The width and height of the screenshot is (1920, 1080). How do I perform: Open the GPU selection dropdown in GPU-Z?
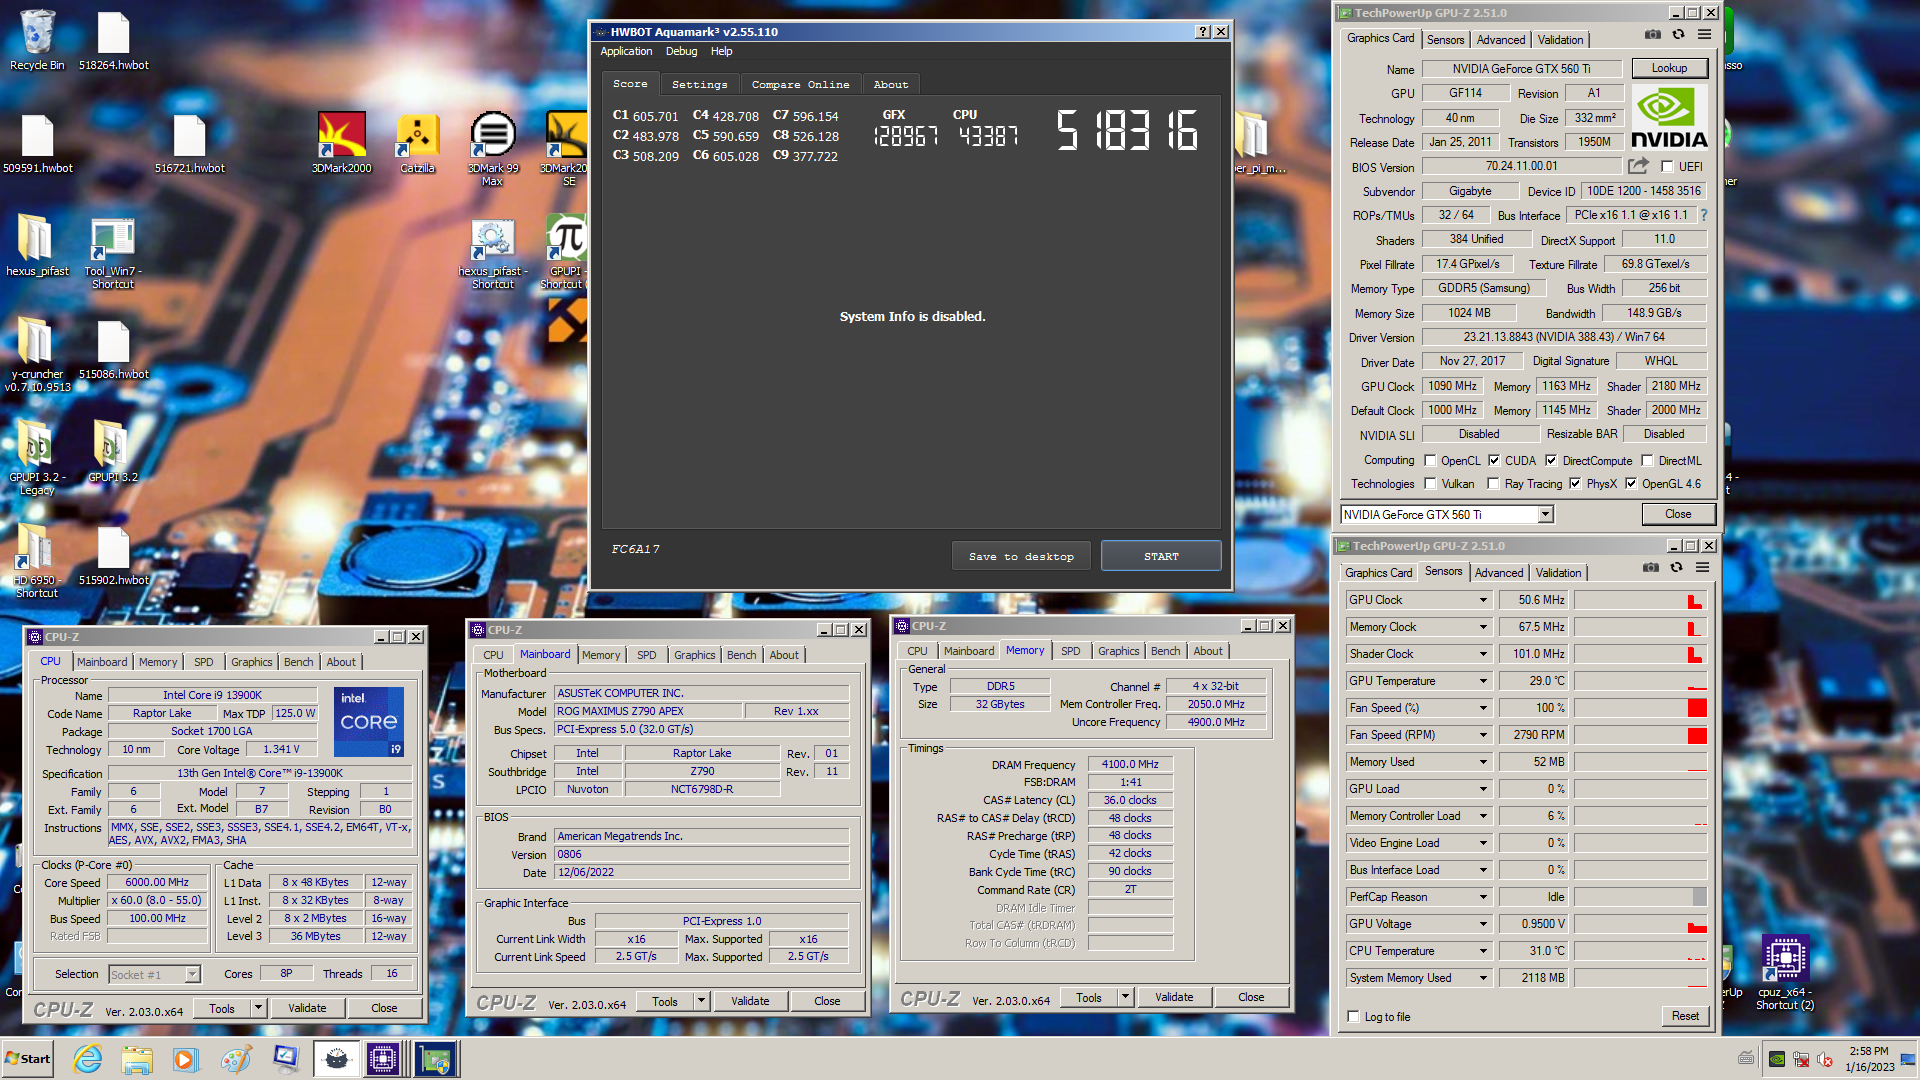[1545, 515]
